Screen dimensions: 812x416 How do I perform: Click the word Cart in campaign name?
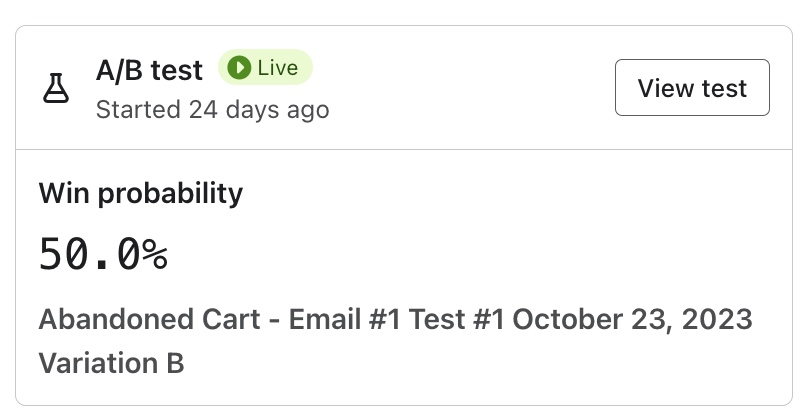239,320
